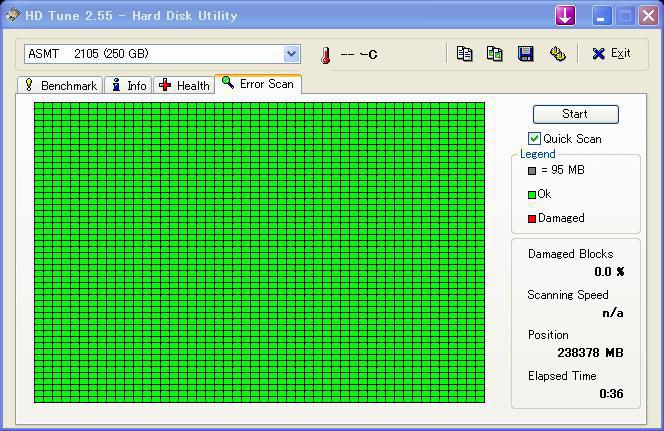Open the ASMT 2105 drive dropdown
Viewport: 664px width, 431px height.
coord(291,54)
